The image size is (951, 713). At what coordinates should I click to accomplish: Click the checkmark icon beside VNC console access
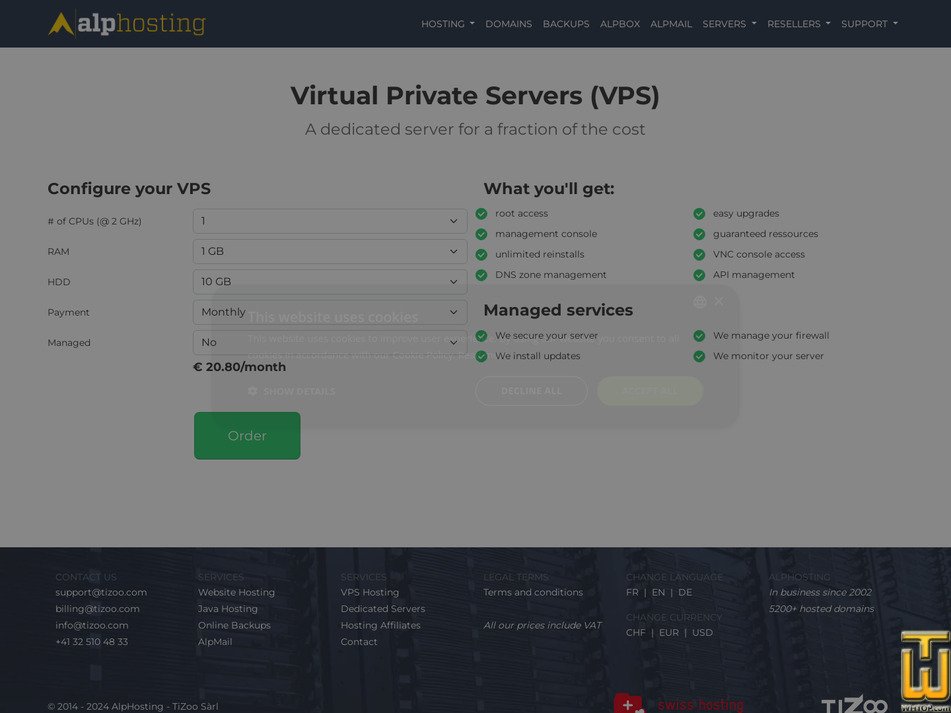[x=699, y=255]
